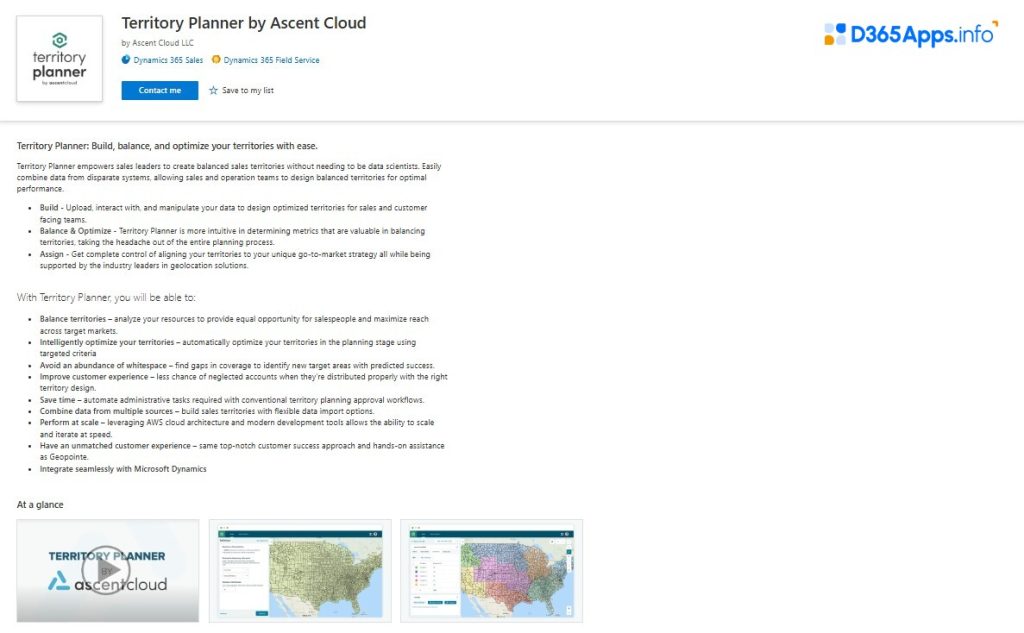Open the multicolored territories map thumbnail
Image resolution: width=1024 pixels, height=633 pixels.
point(491,570)
